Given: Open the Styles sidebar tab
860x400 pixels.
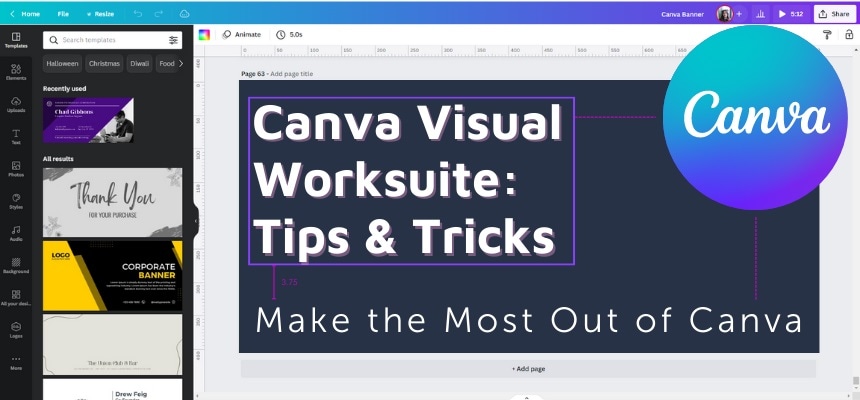Looking at the screenshot, I should (x=16, y=201).
